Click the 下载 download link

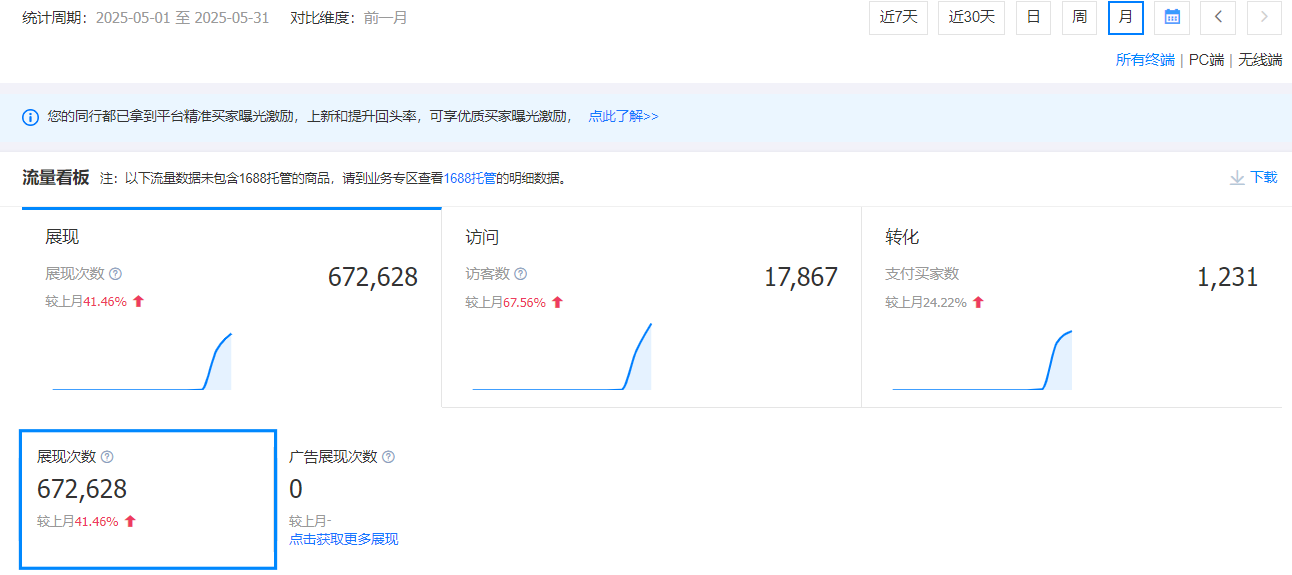coord(1264,178)
